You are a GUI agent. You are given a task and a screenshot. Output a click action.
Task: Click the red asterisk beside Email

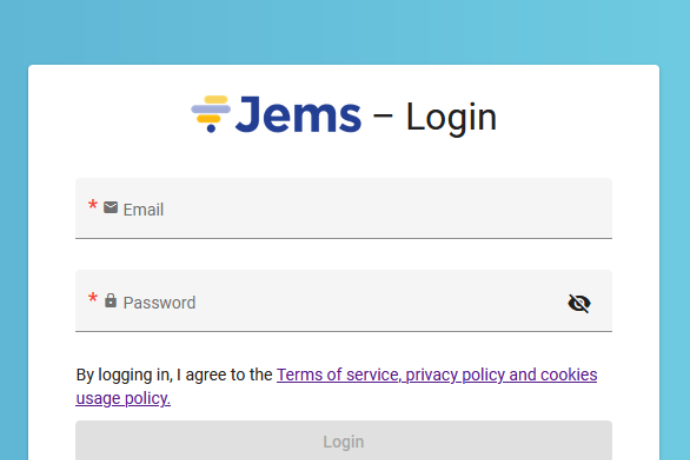[x=93, y=207]
